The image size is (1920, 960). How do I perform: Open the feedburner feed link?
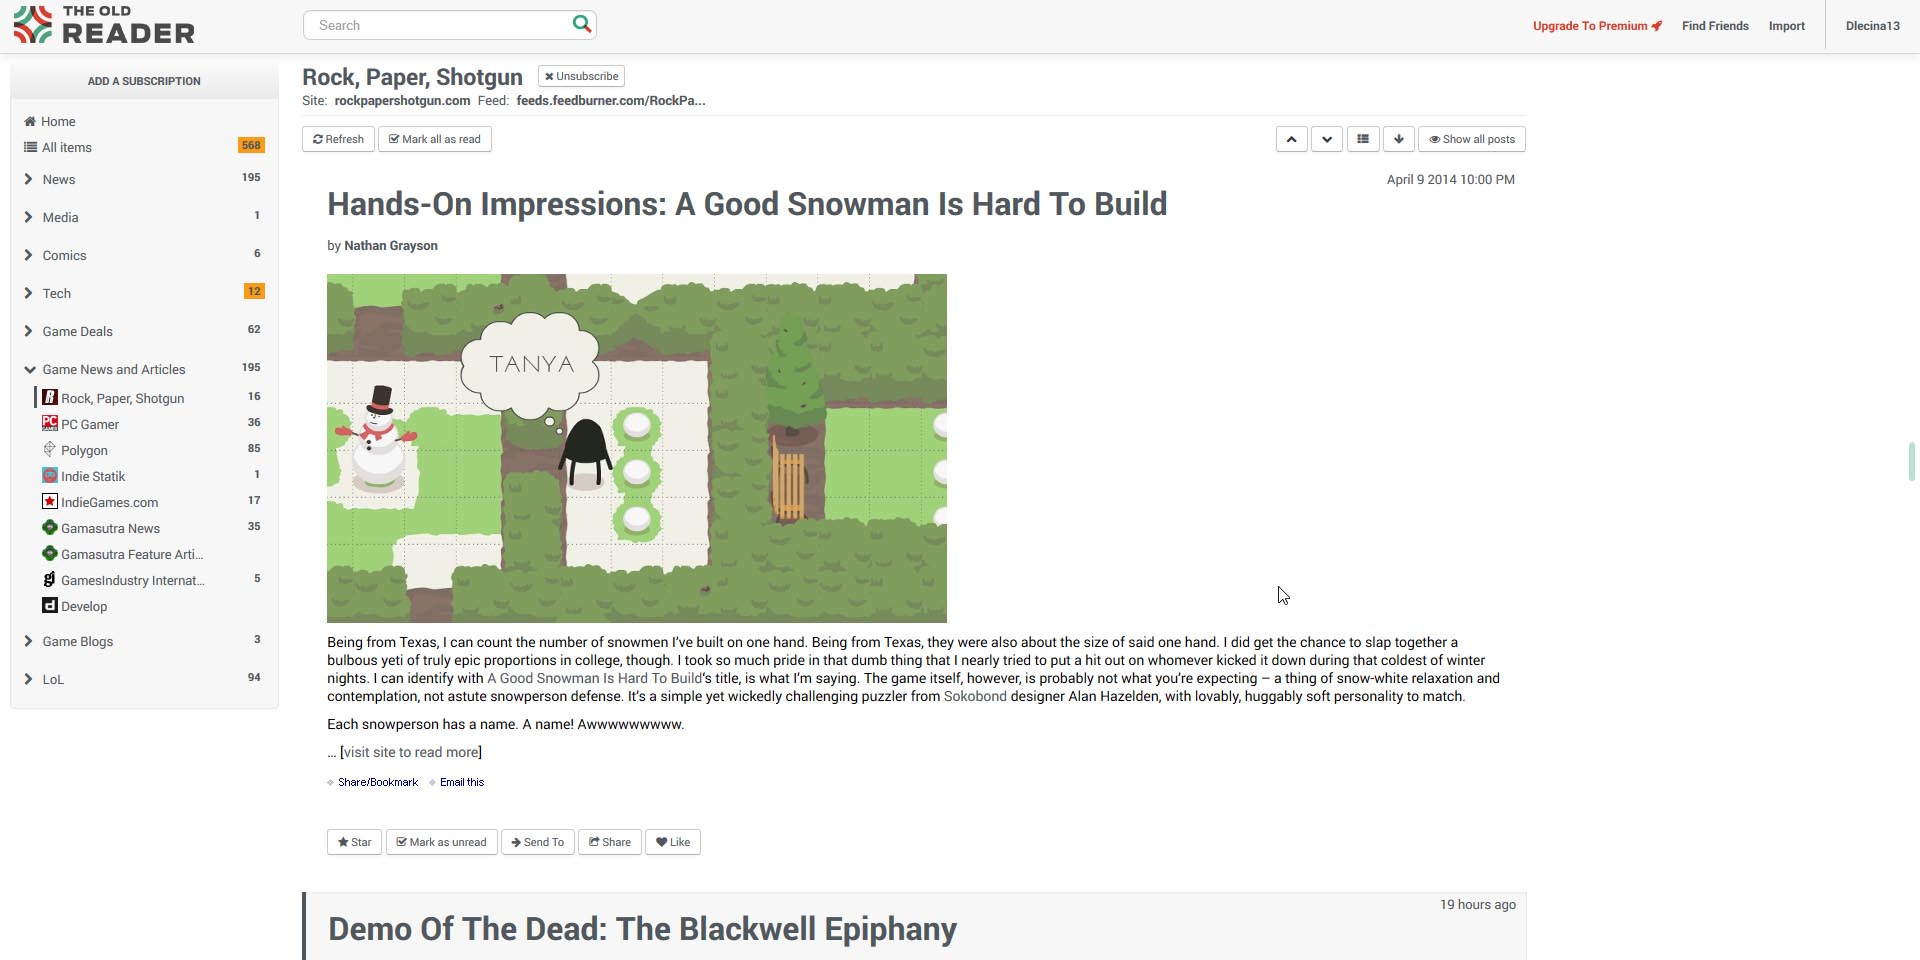pyautogui.click(x=611, y=100)
